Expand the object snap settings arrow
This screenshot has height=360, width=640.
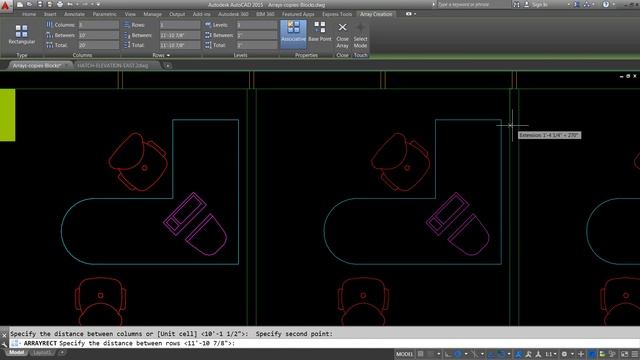click(509, 354)
